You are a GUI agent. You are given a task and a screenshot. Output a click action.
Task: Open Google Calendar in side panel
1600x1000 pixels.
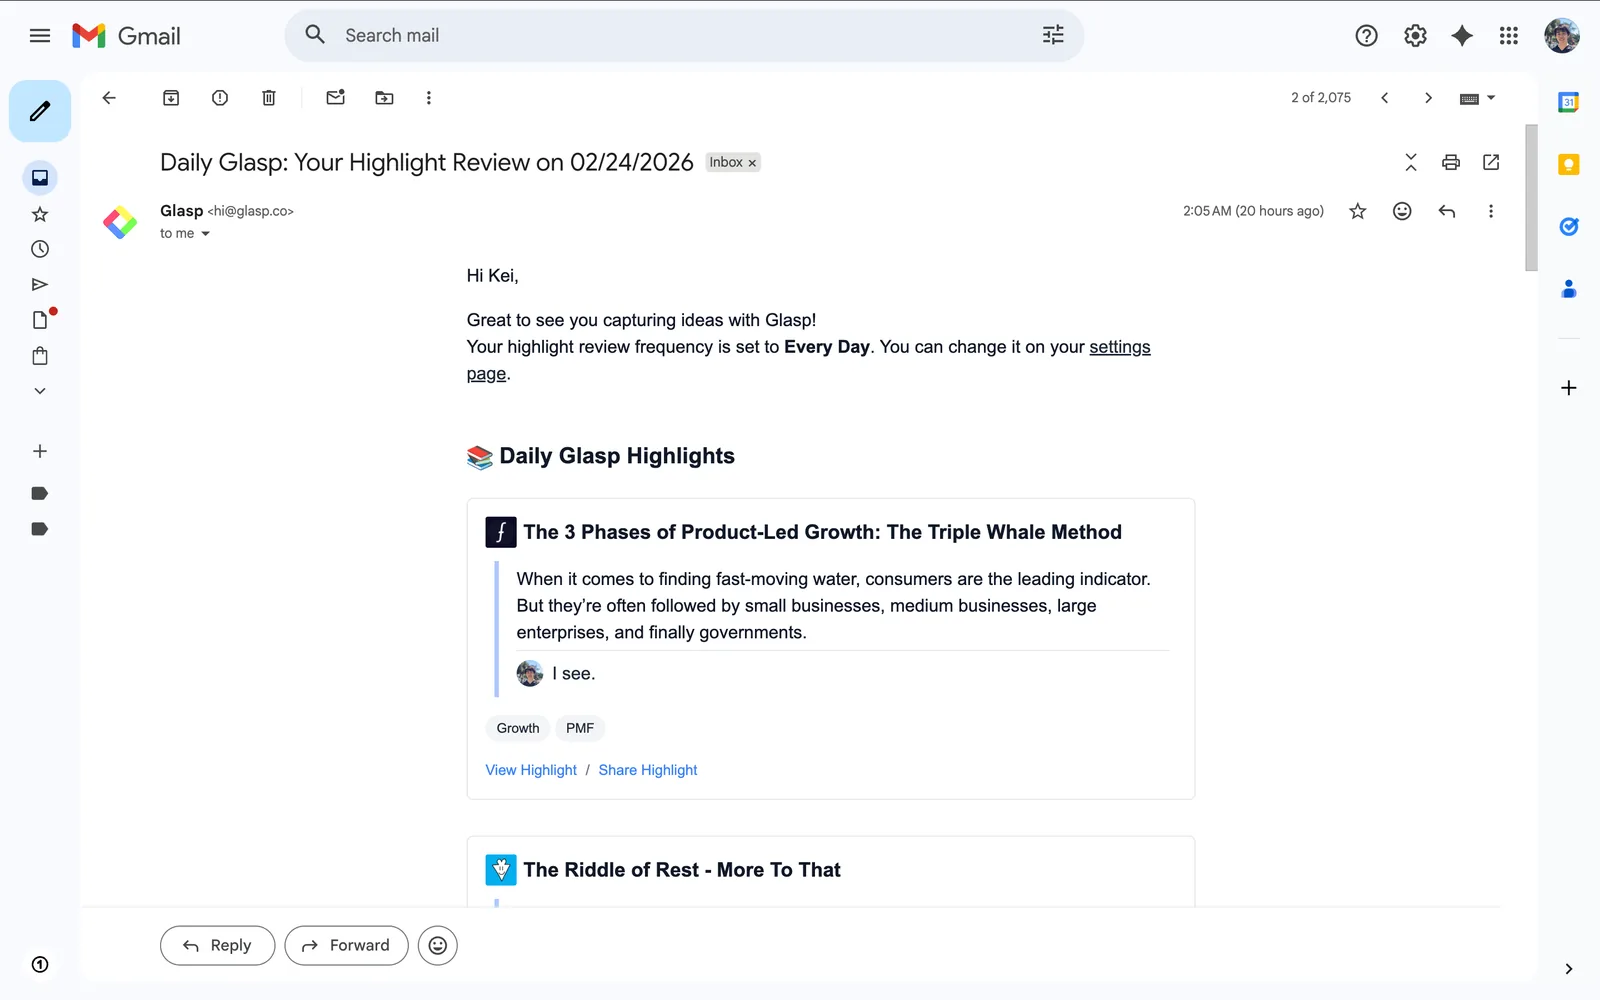1569,102
